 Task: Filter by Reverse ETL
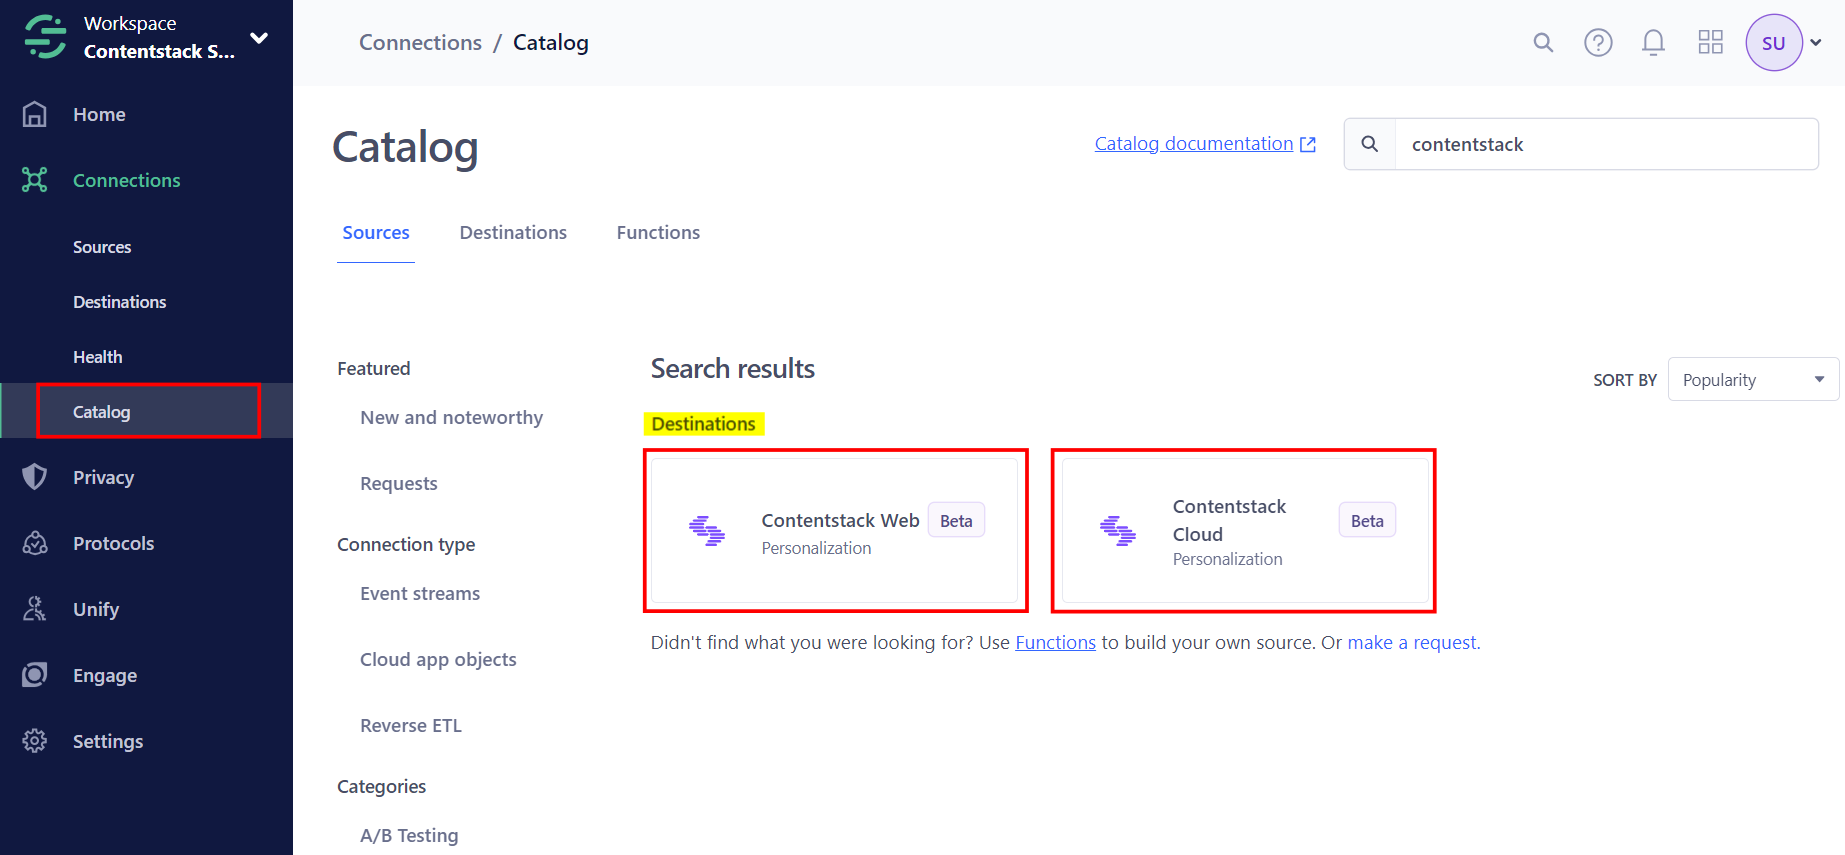[x=411, y=726]
